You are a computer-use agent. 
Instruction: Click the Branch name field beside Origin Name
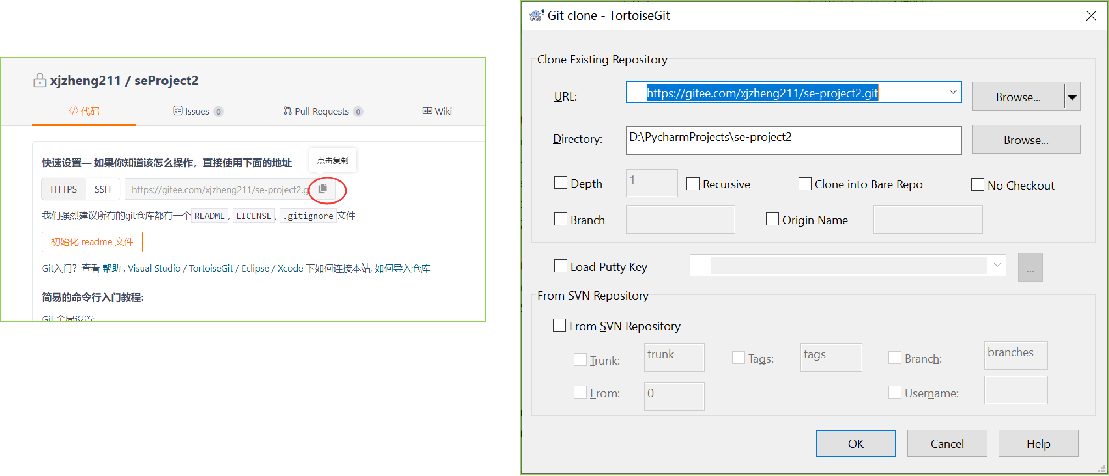point(680,219)
